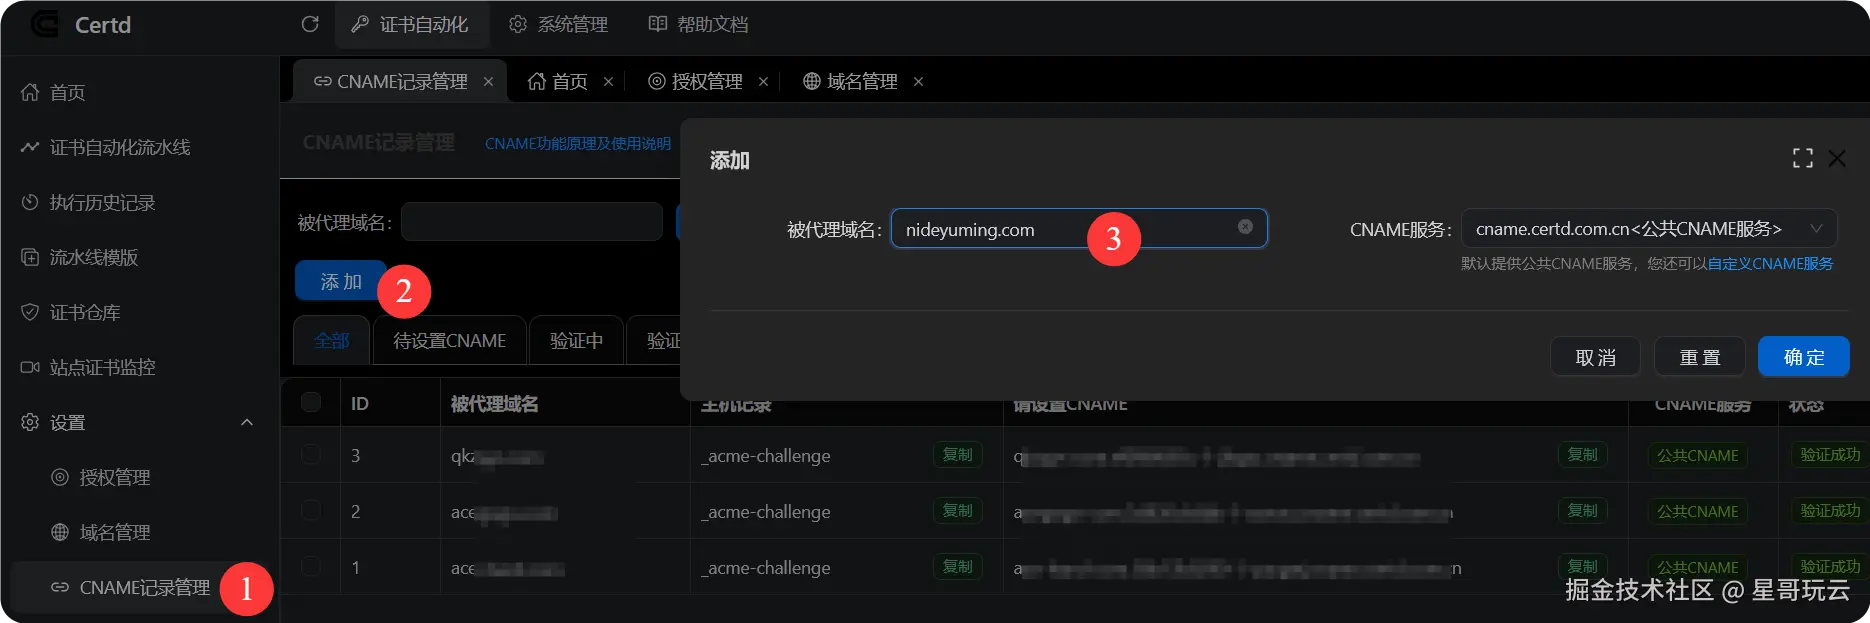Select the 全部 filter tab
The image size is (1870, 623).
pyautogui.click(x=332, y=341)
